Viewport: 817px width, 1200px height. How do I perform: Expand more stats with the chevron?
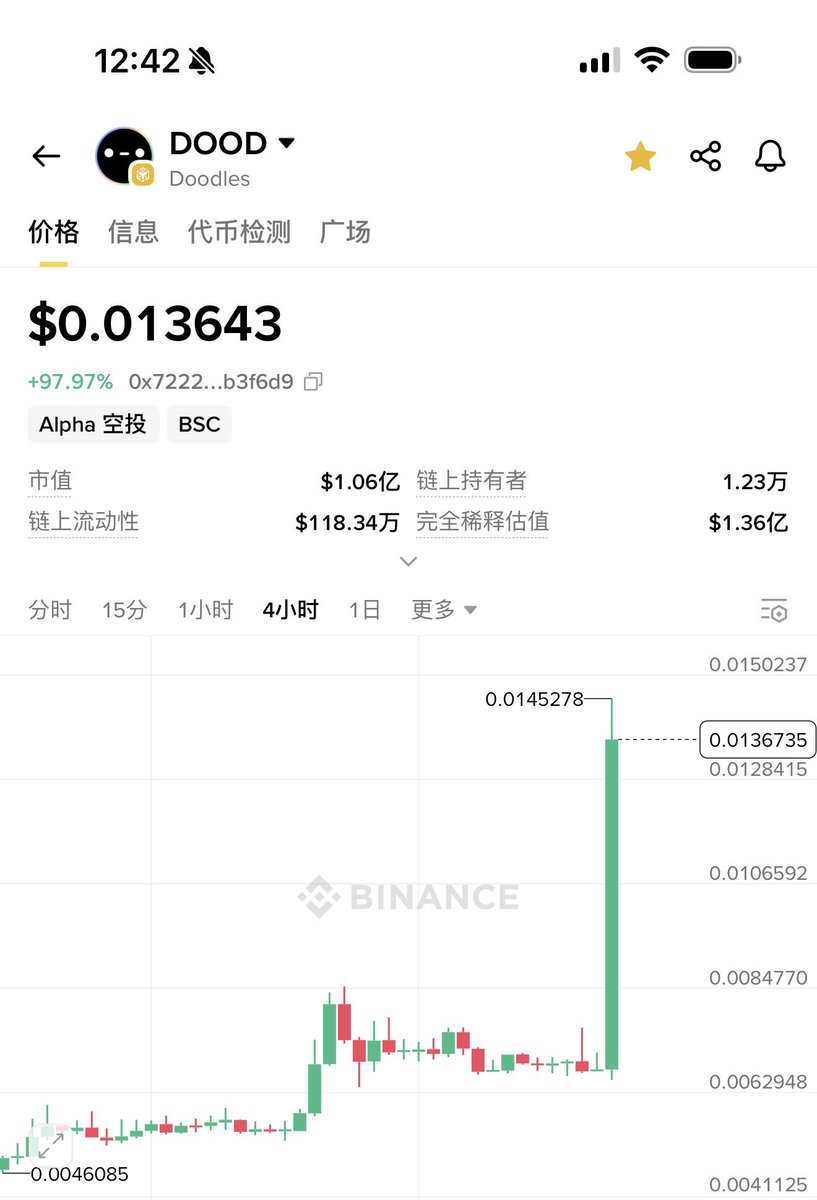click(408, 562)
